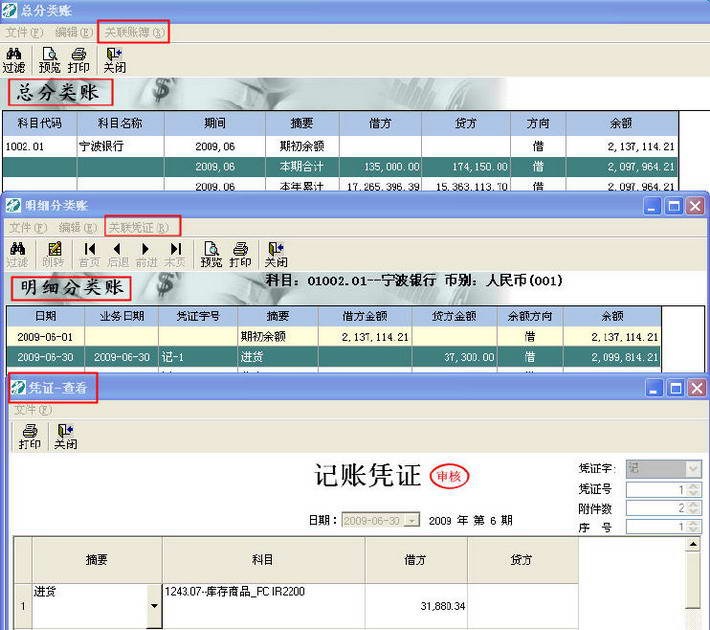Click voucher table scrollbar up arrow
The width and height of the screenshot is (710, 630).
693,545
